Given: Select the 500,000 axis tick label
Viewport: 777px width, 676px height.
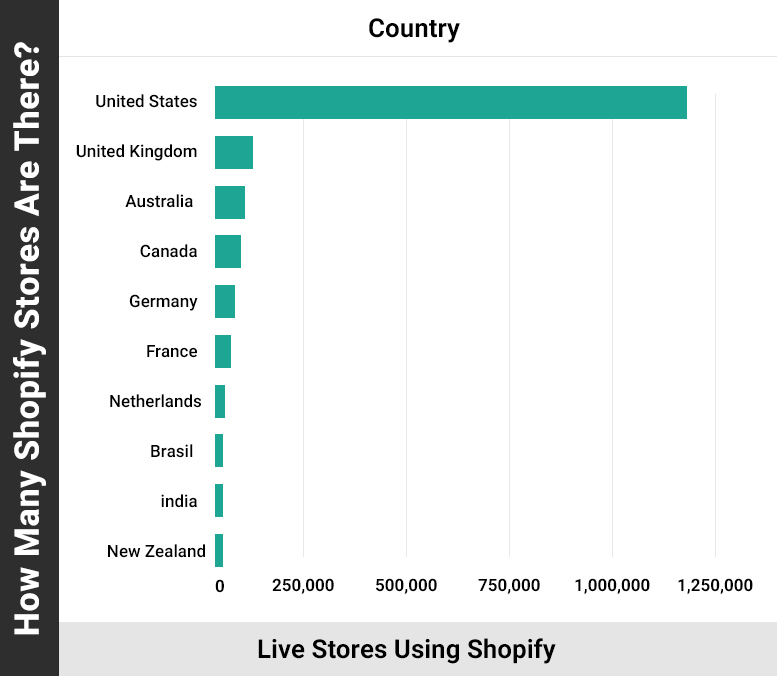Looking at the screenshot, I should [406, 586].
